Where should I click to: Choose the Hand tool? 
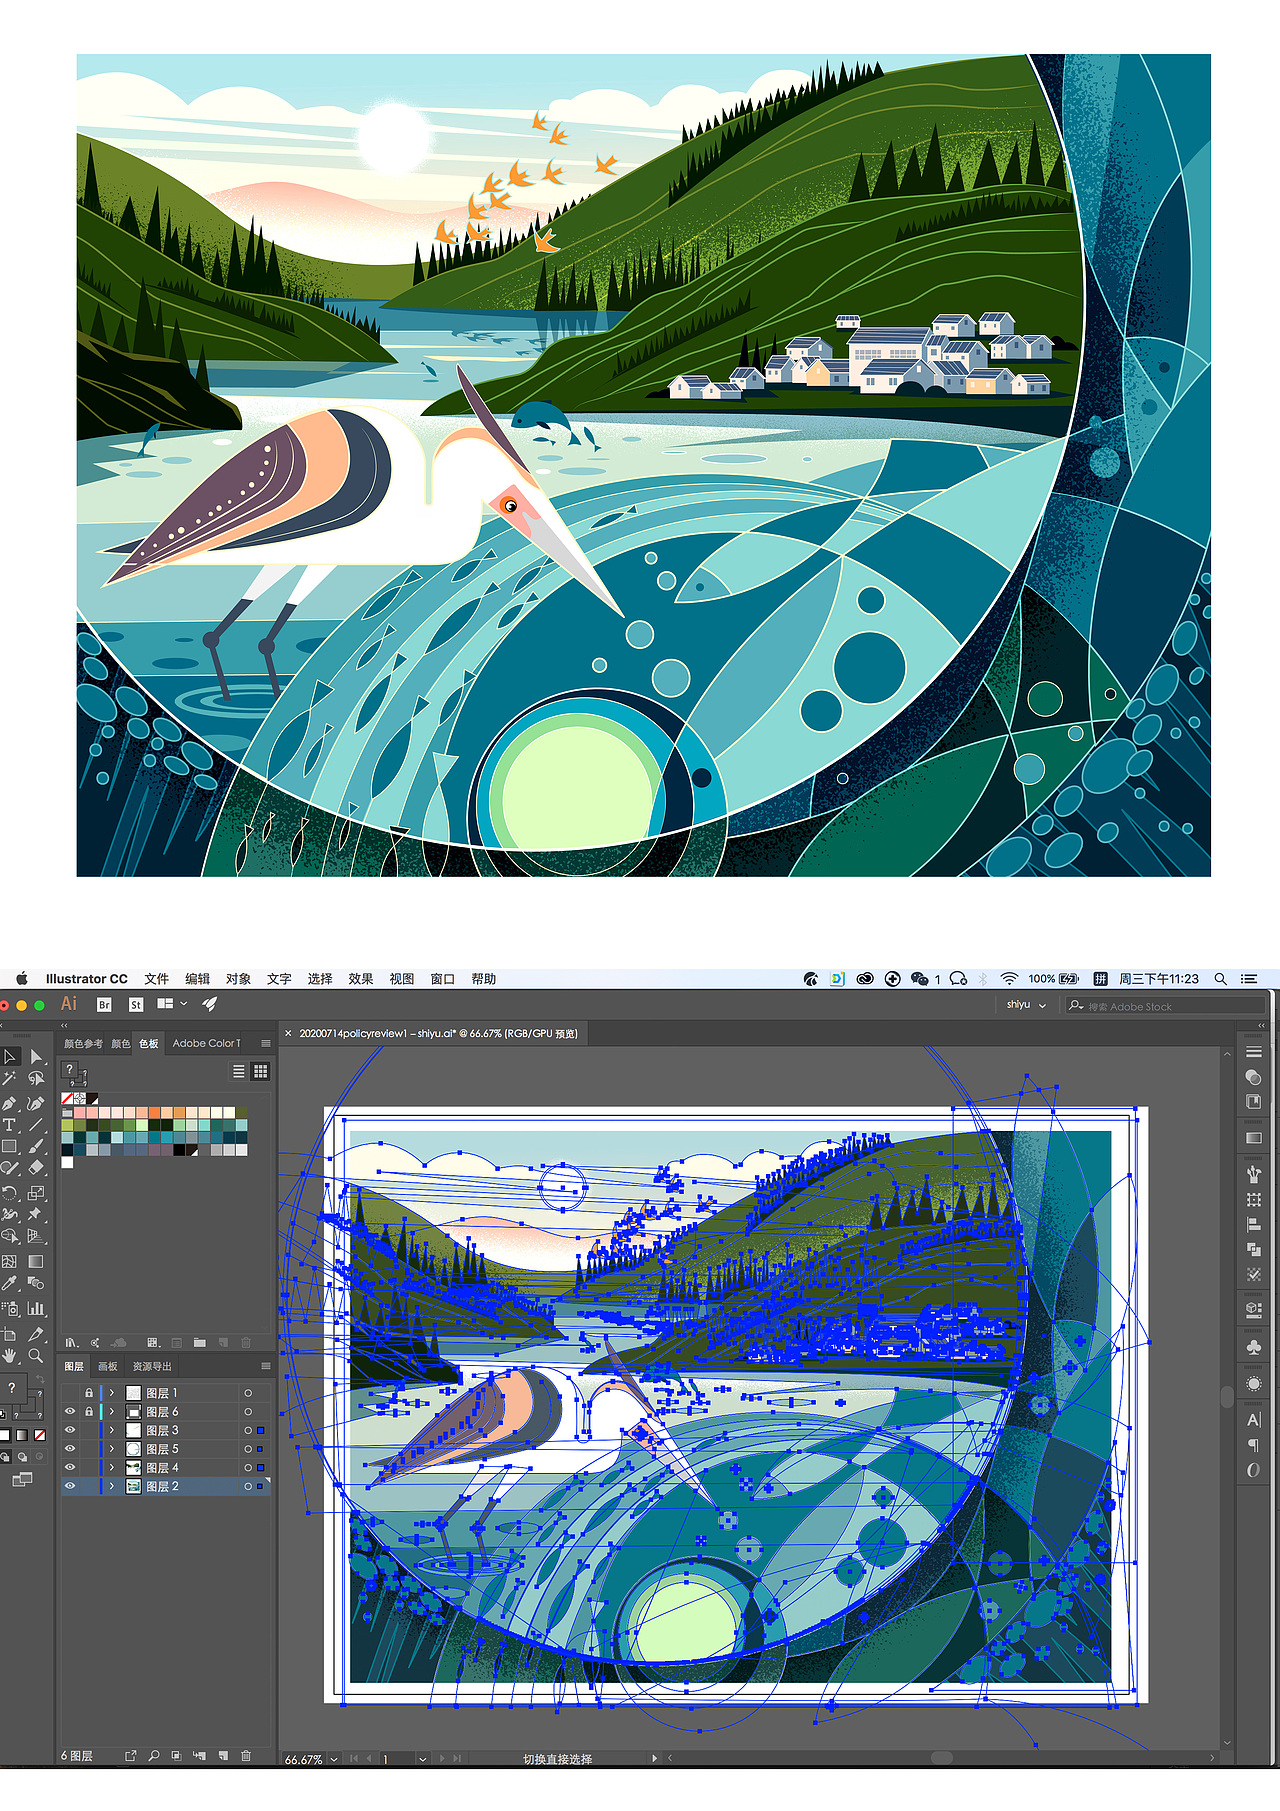10,1356
